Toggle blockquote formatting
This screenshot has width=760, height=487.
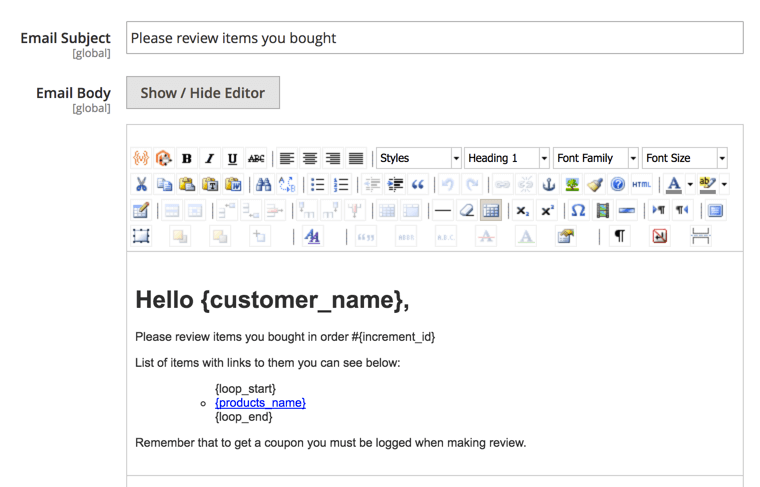click(418, 184)
